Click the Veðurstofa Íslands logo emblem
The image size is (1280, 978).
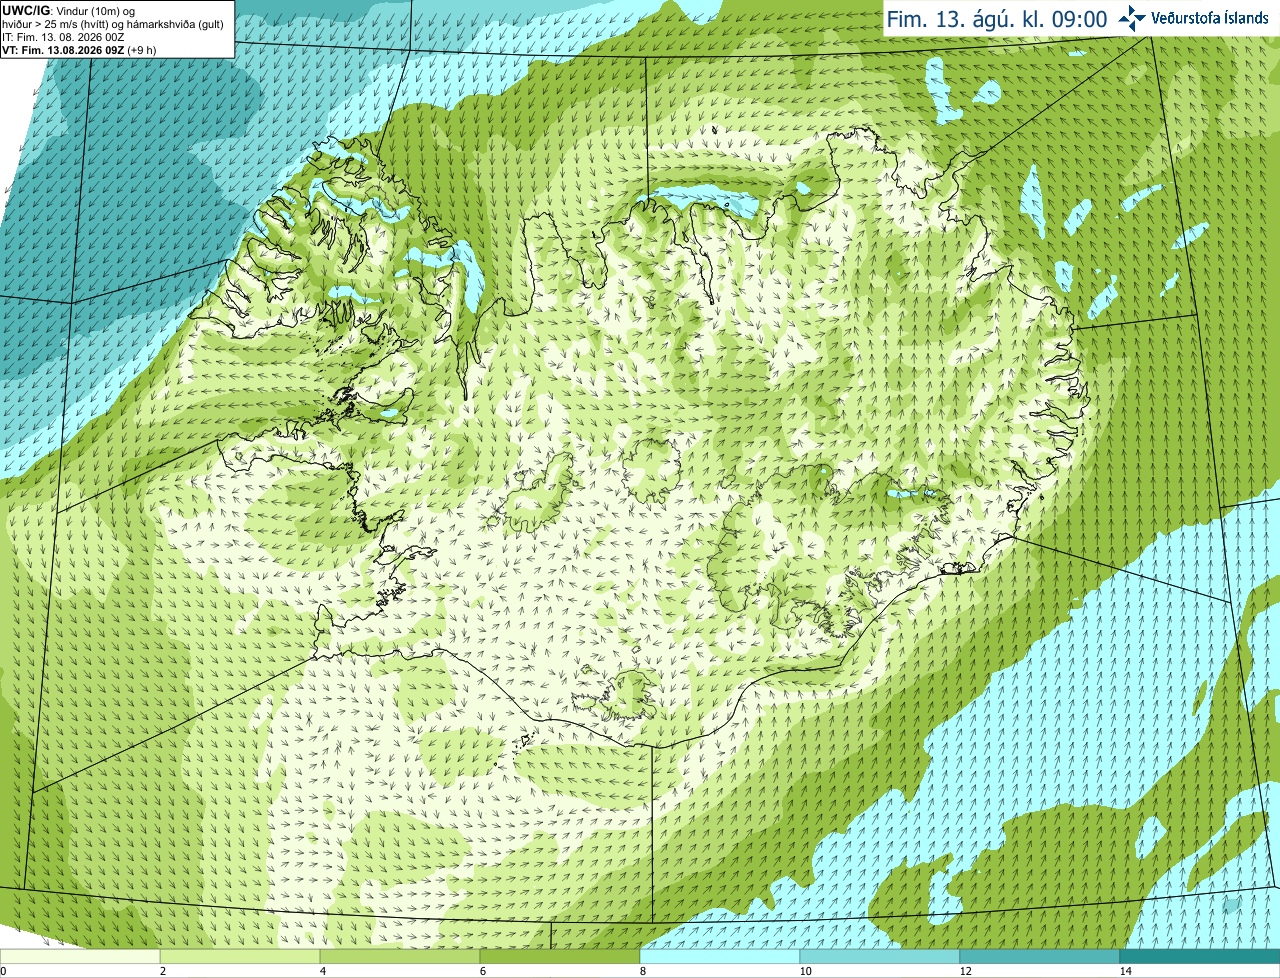pyautogui.click(x=1131, y=18)
